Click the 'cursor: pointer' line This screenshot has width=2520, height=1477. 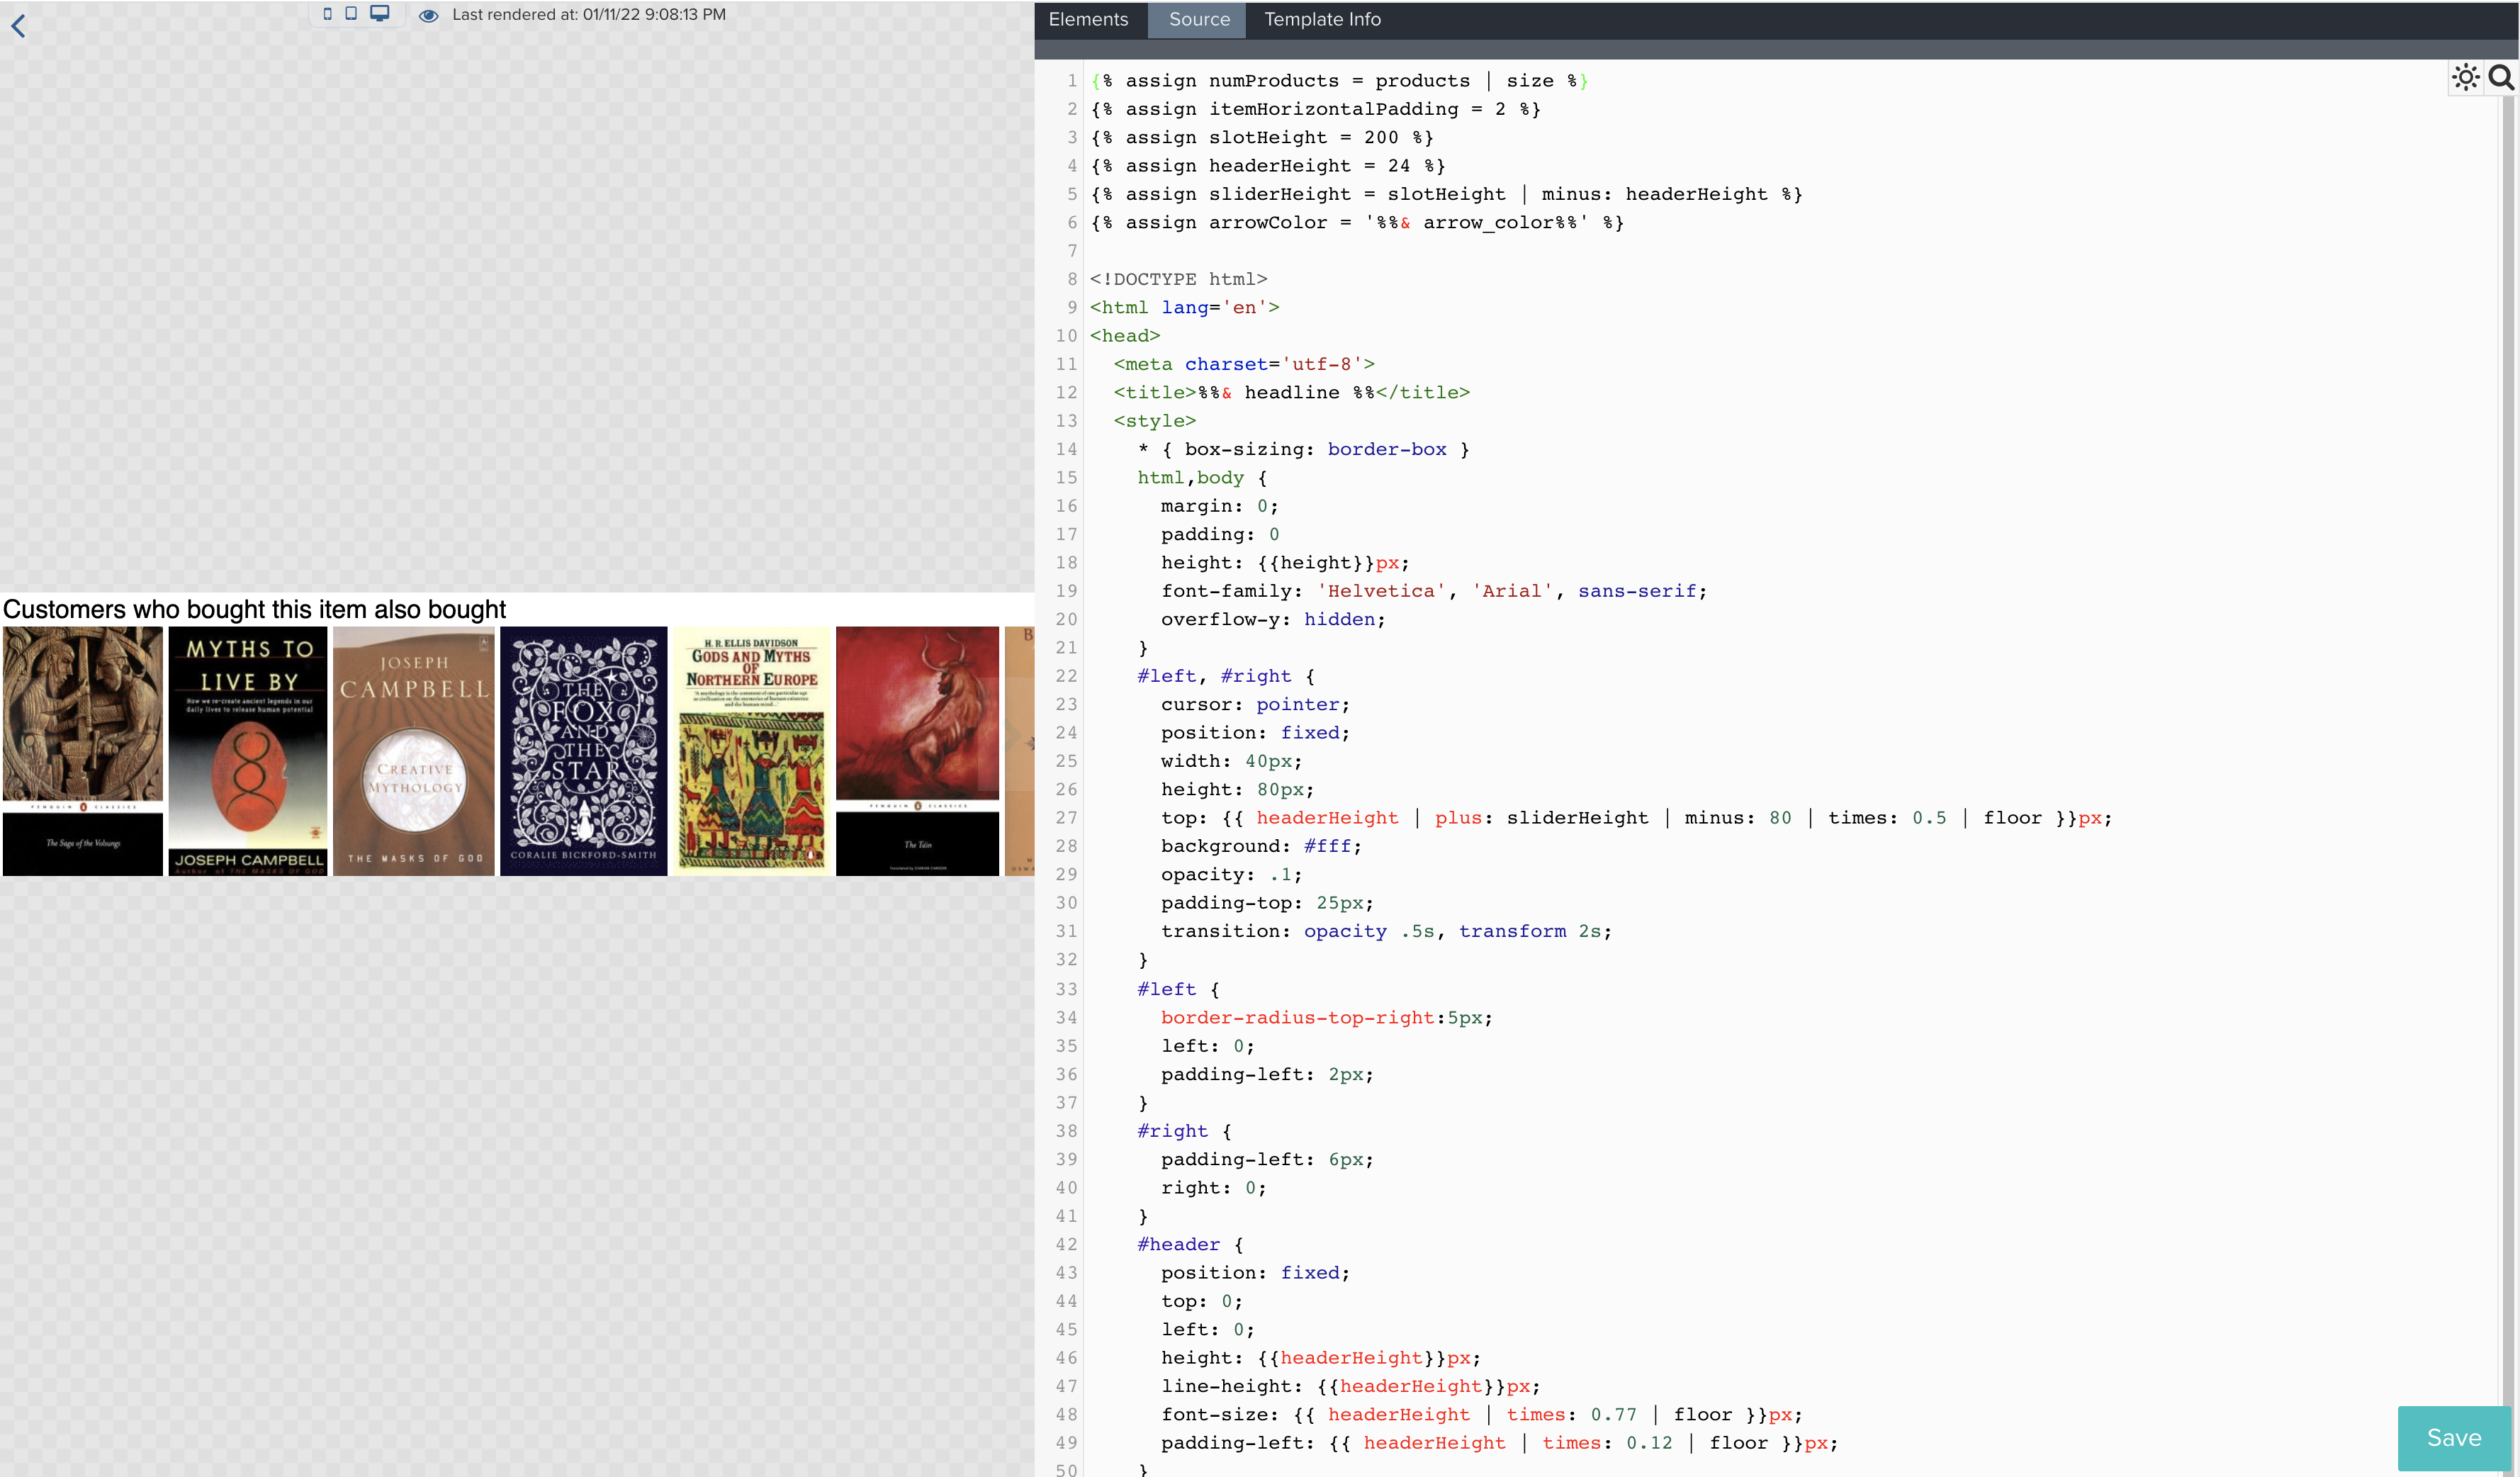[1255, 704]
